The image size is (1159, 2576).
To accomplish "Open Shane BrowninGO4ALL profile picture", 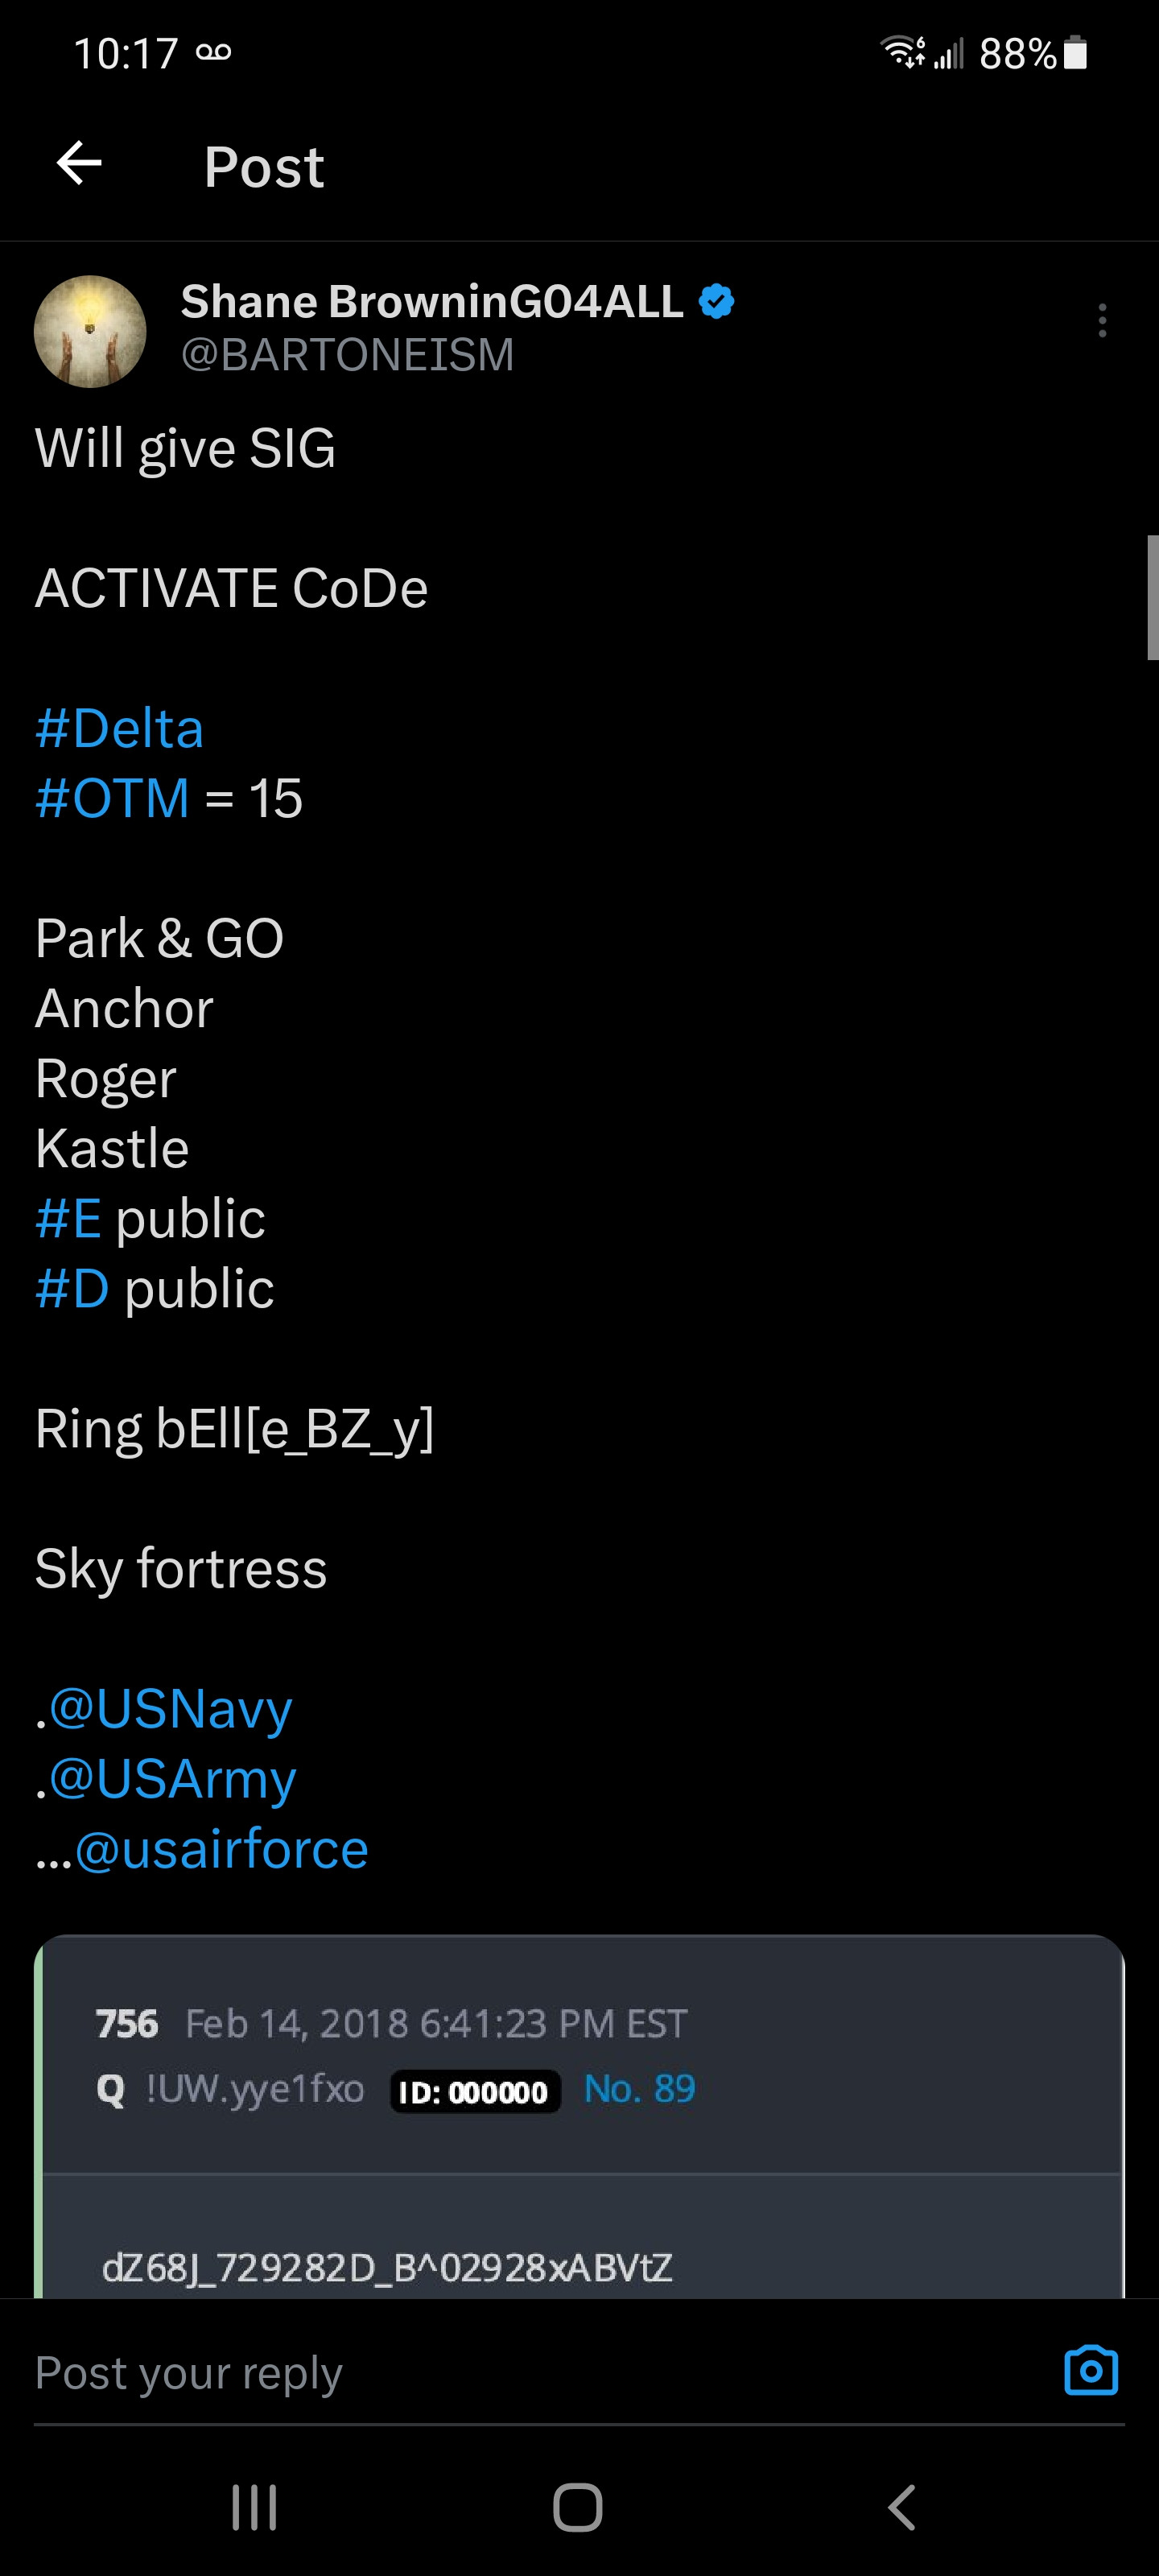I will point(90,331).
